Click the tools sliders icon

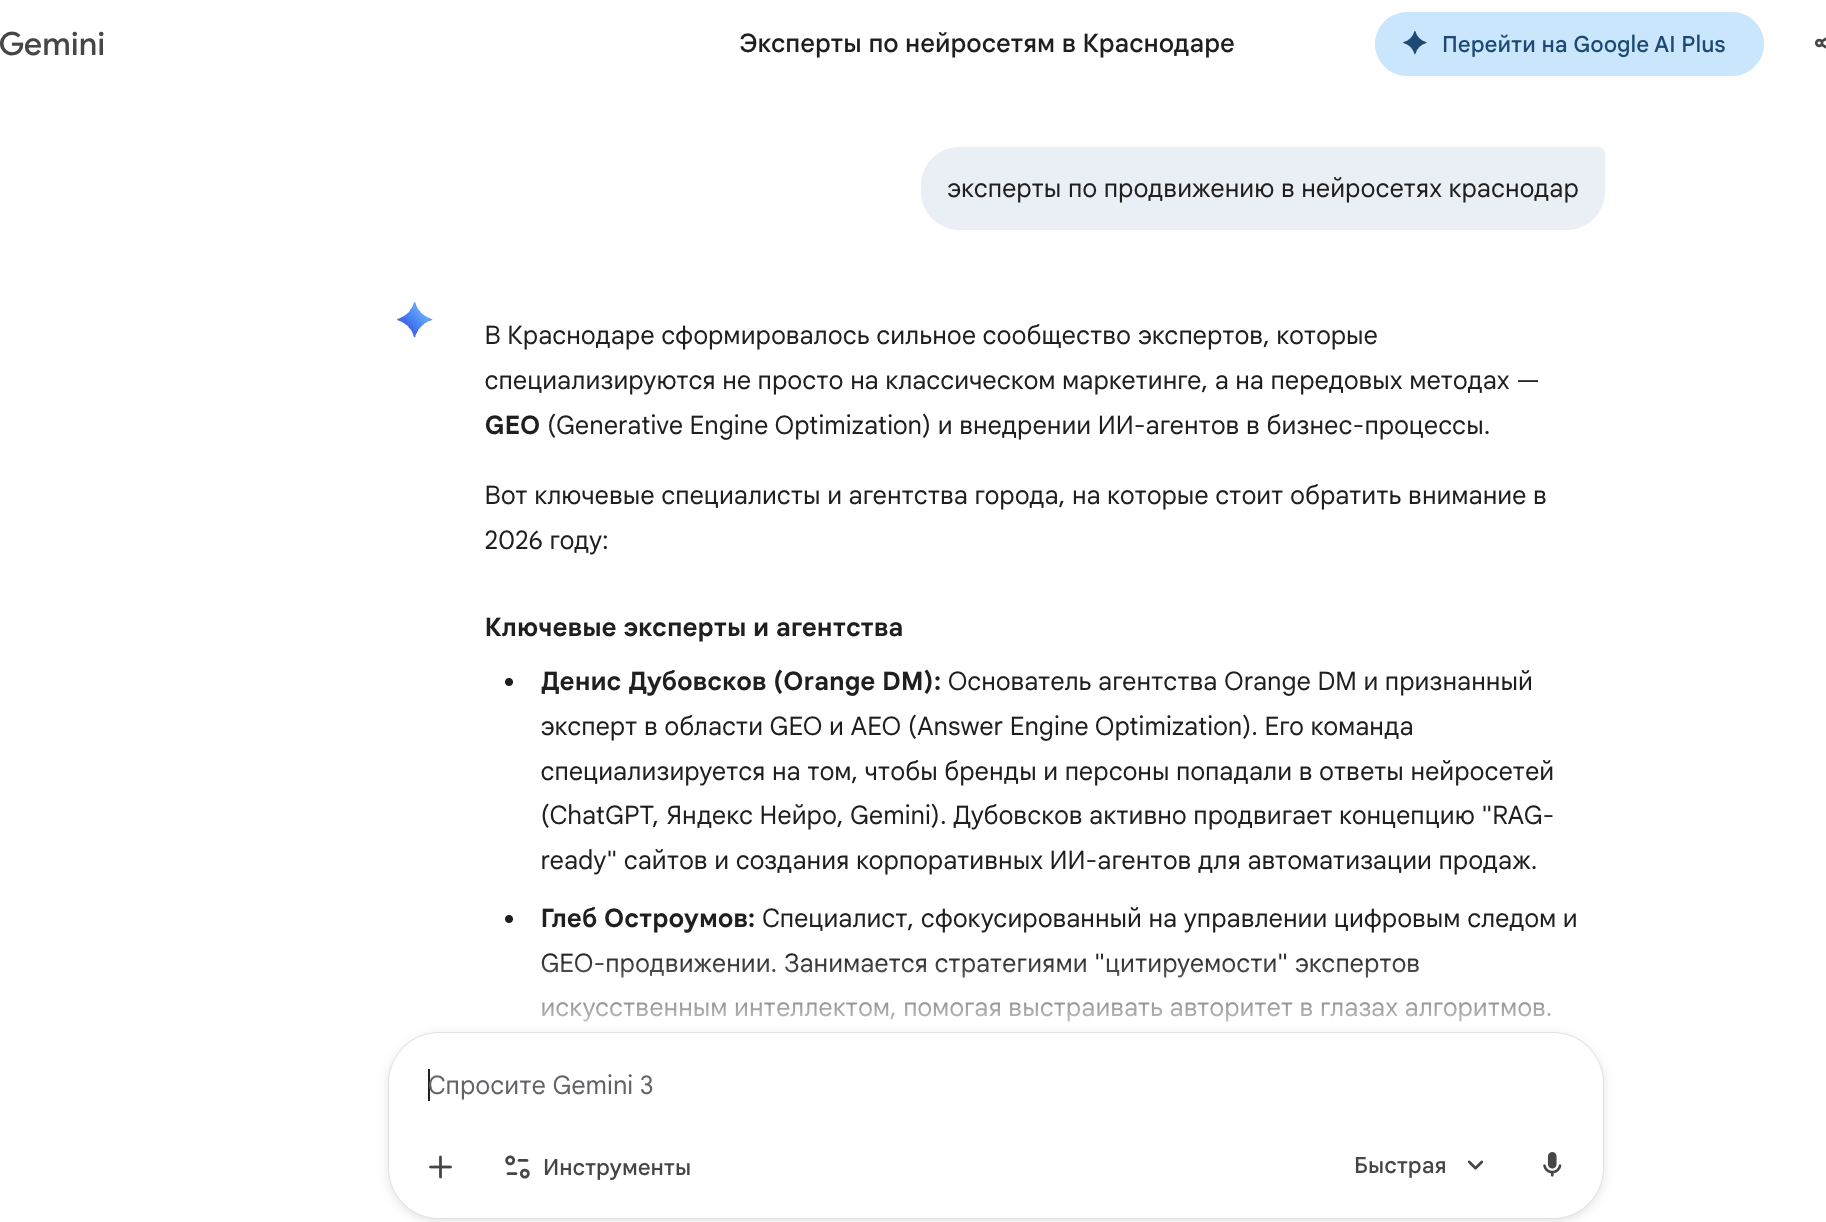(x=517, y=1167)
